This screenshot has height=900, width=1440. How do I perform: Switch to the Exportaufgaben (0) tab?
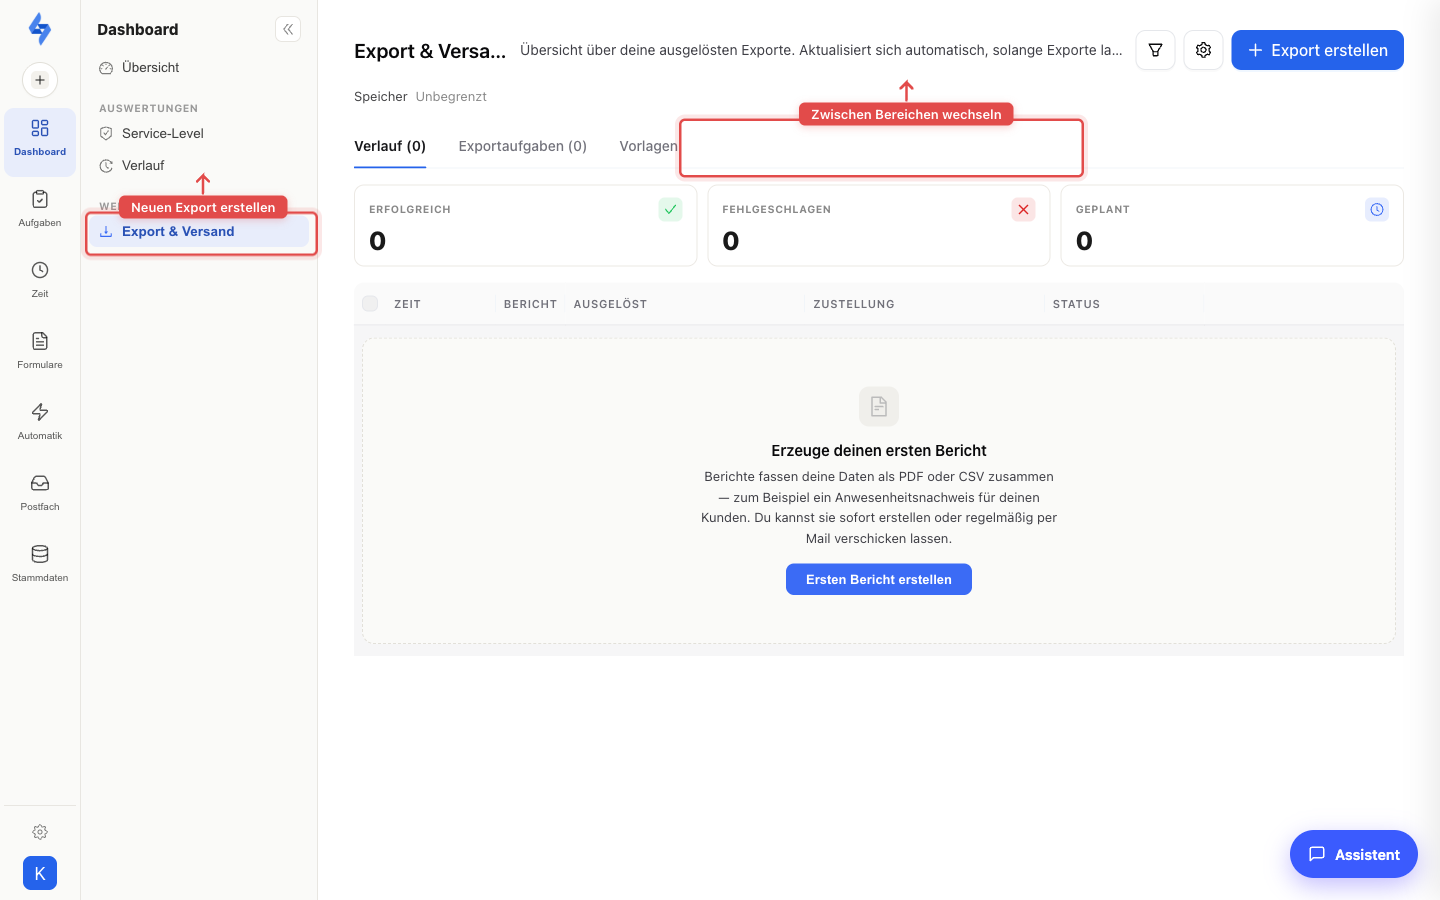tap(523, 146)
